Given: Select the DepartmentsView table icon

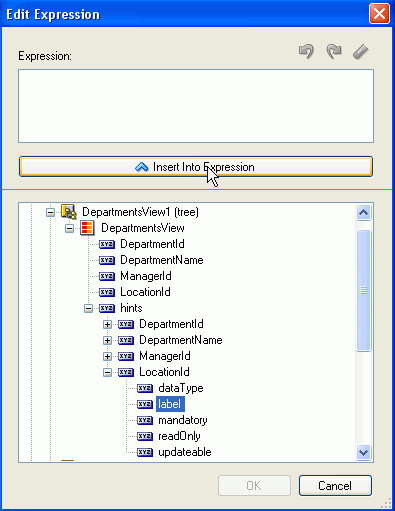Looking at the screenshot, I should tap(88, 228).
